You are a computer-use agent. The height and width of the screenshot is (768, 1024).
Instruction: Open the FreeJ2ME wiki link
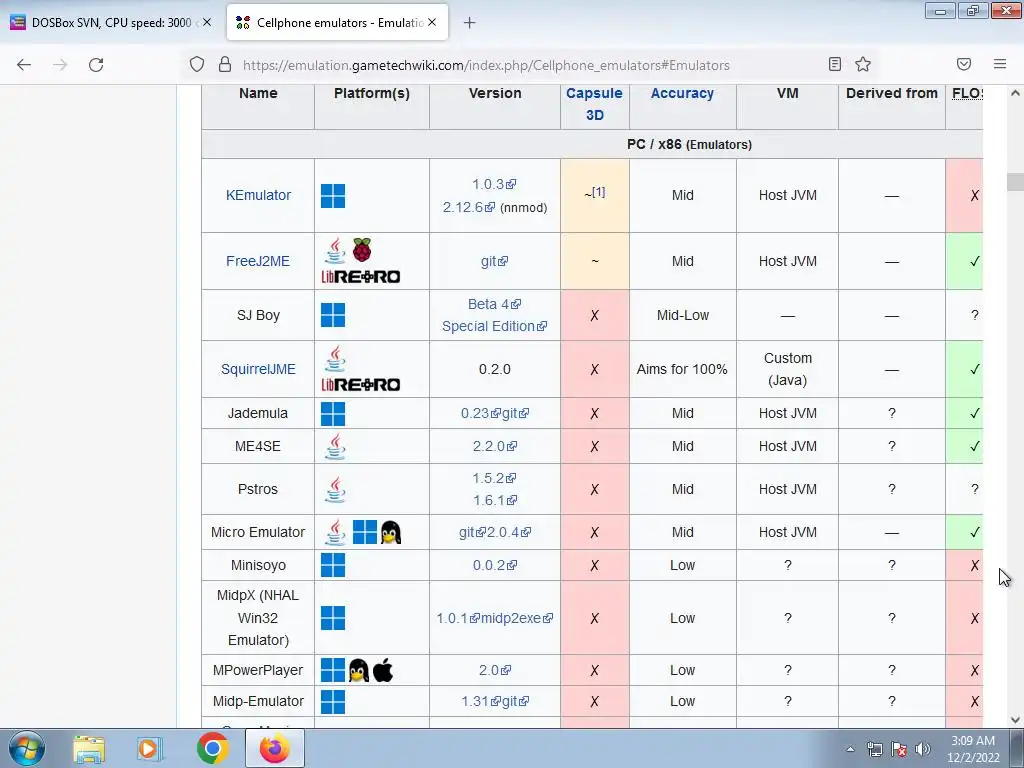tap(258, 261)
